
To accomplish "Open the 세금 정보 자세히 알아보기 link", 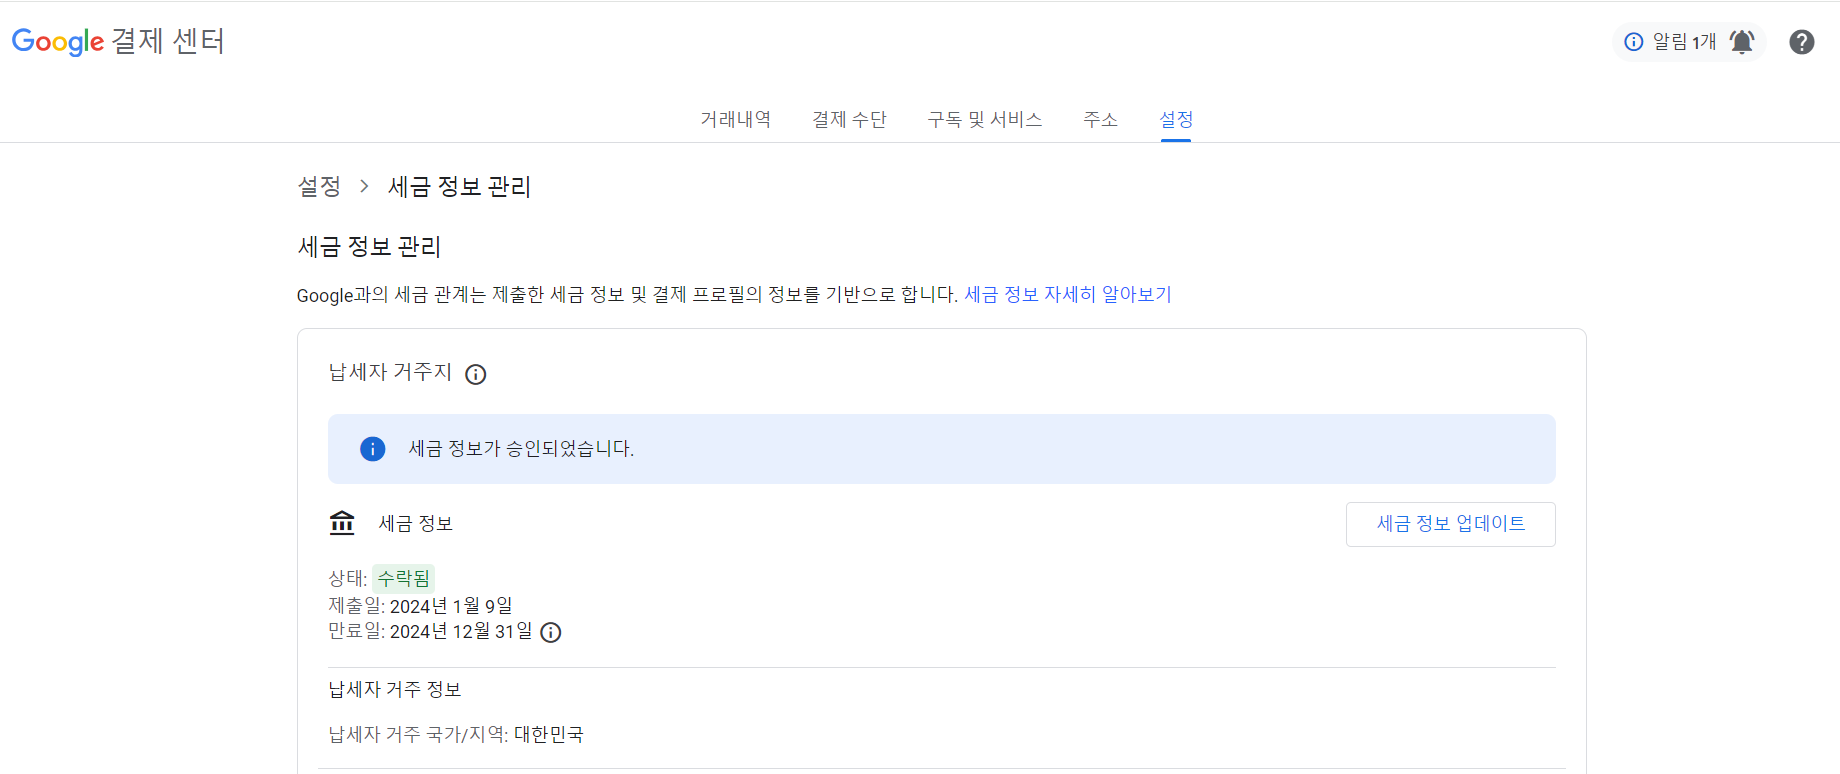I will 1068,294.
